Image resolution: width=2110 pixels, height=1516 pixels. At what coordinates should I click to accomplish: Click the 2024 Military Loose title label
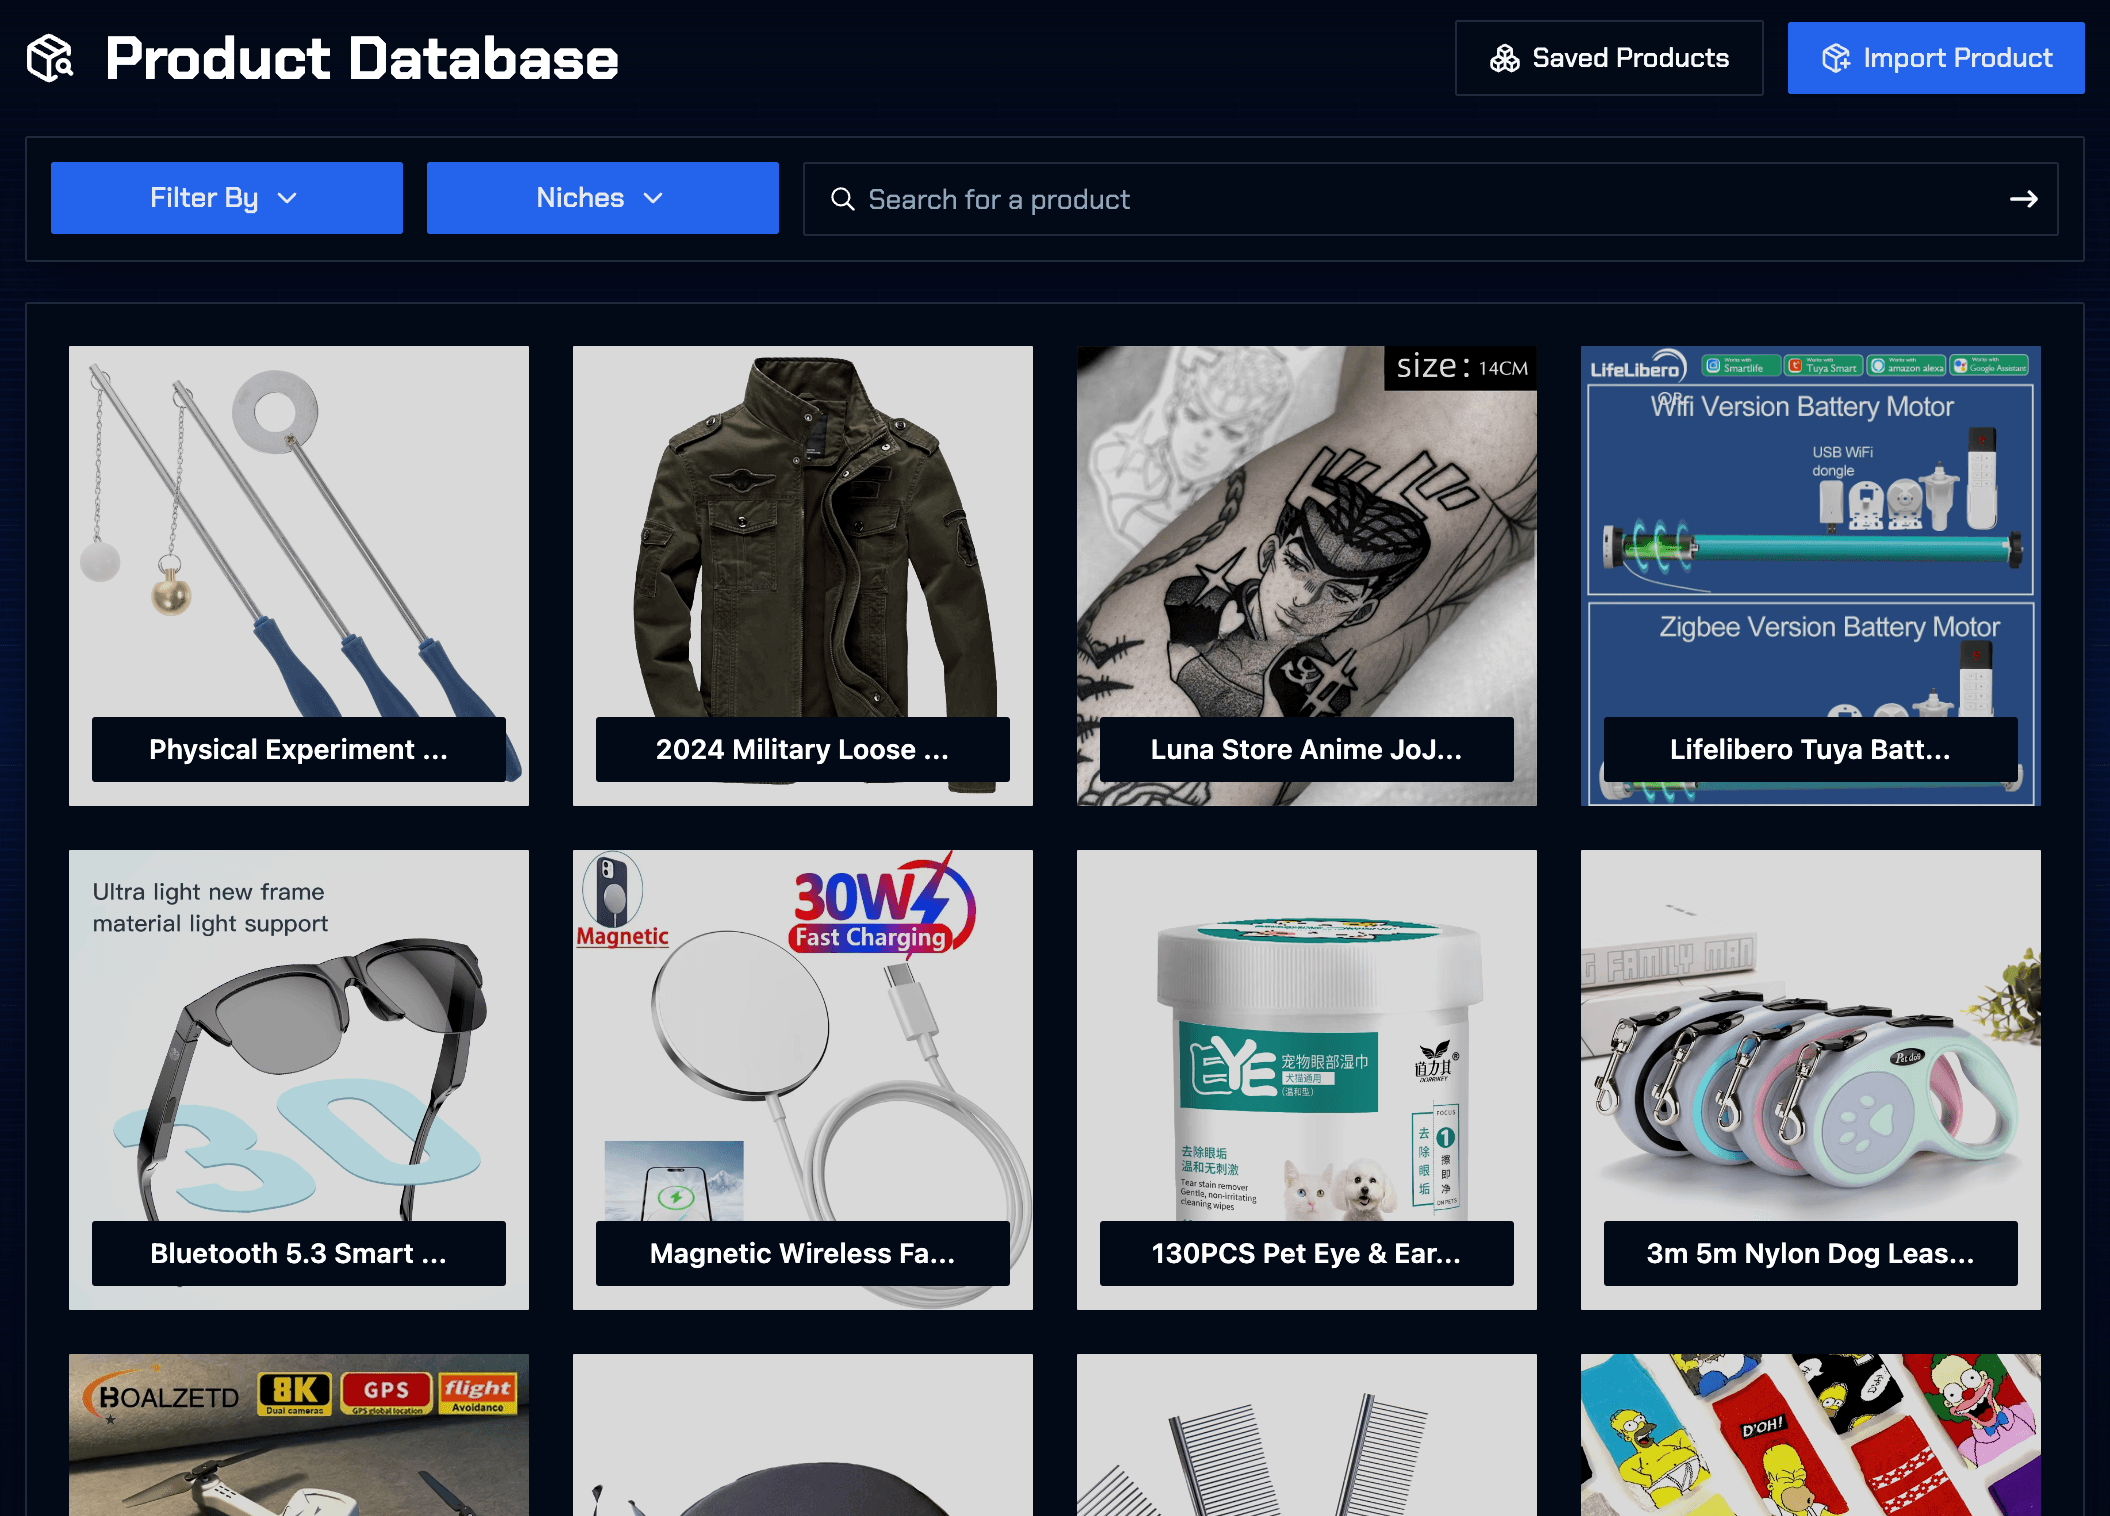tap(803, 749)
